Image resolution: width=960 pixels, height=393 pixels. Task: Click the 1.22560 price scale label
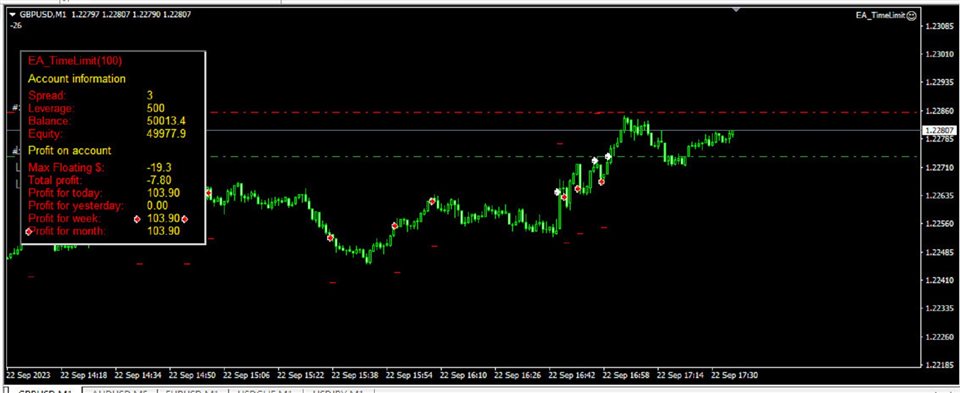coord(937,224)
